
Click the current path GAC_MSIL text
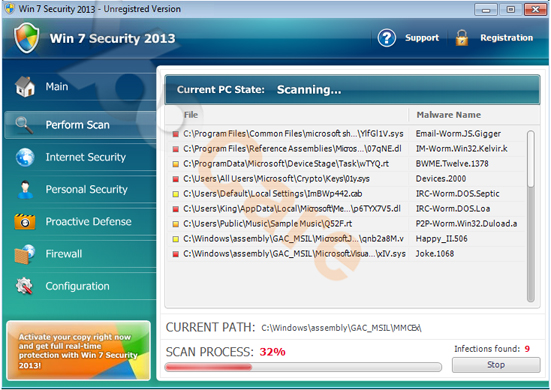tap(341, 328)
